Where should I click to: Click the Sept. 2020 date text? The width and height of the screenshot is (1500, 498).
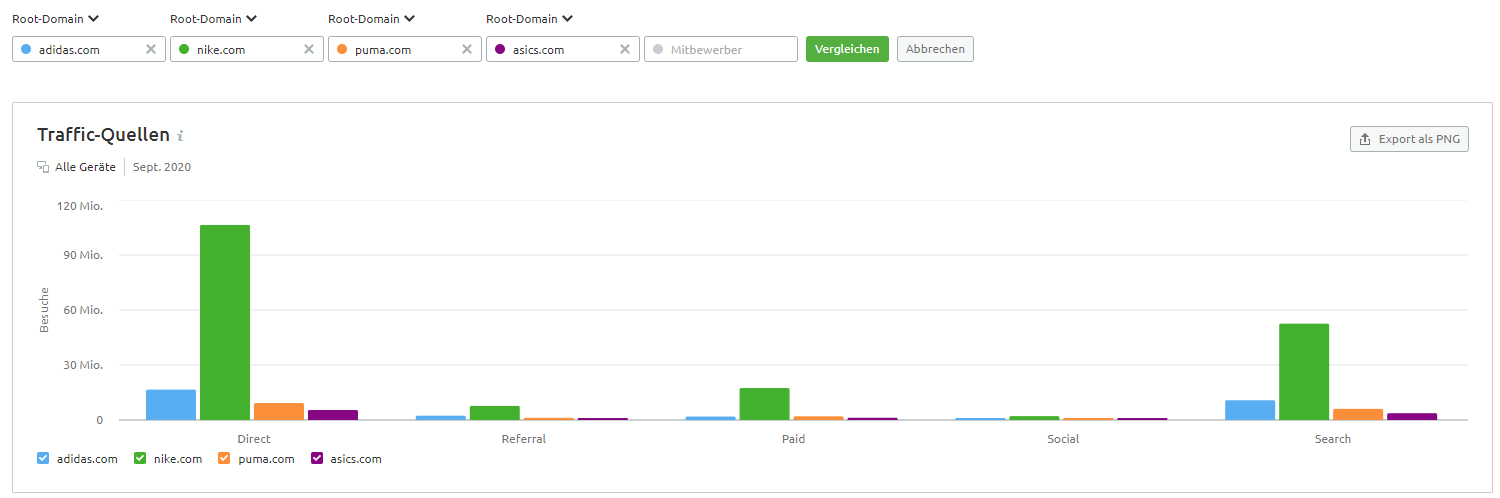click(162, 167)
